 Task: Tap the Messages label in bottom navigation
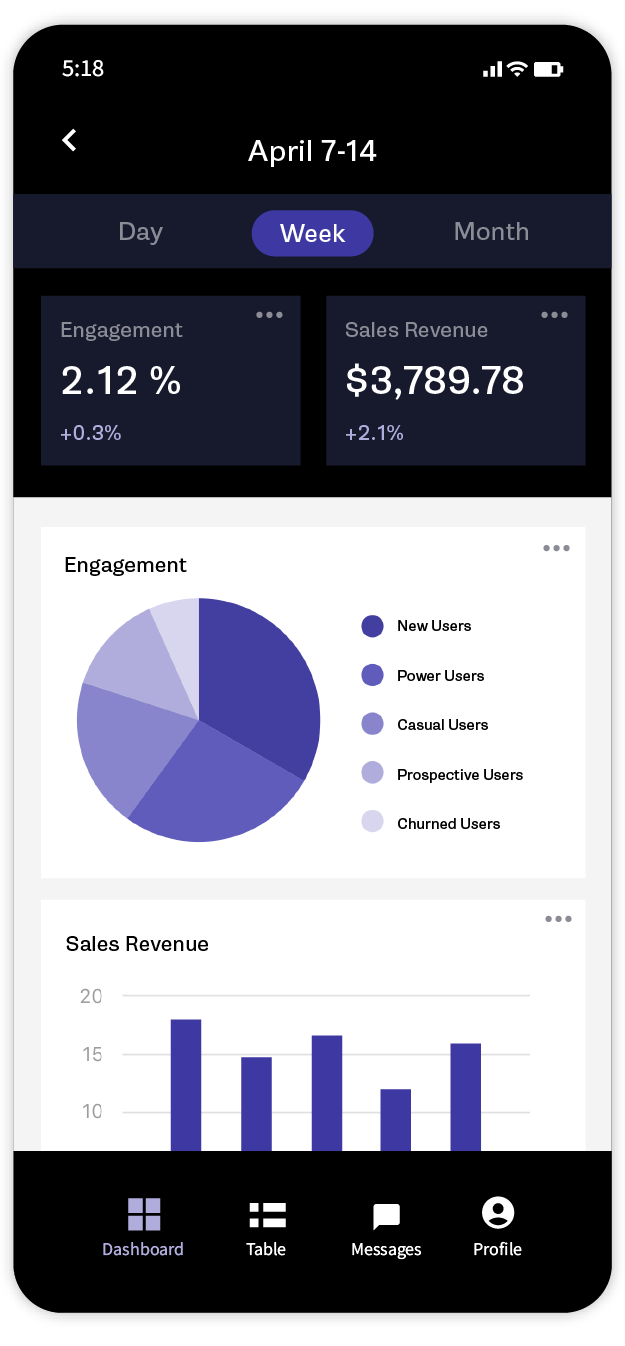tap(386, 1250)
